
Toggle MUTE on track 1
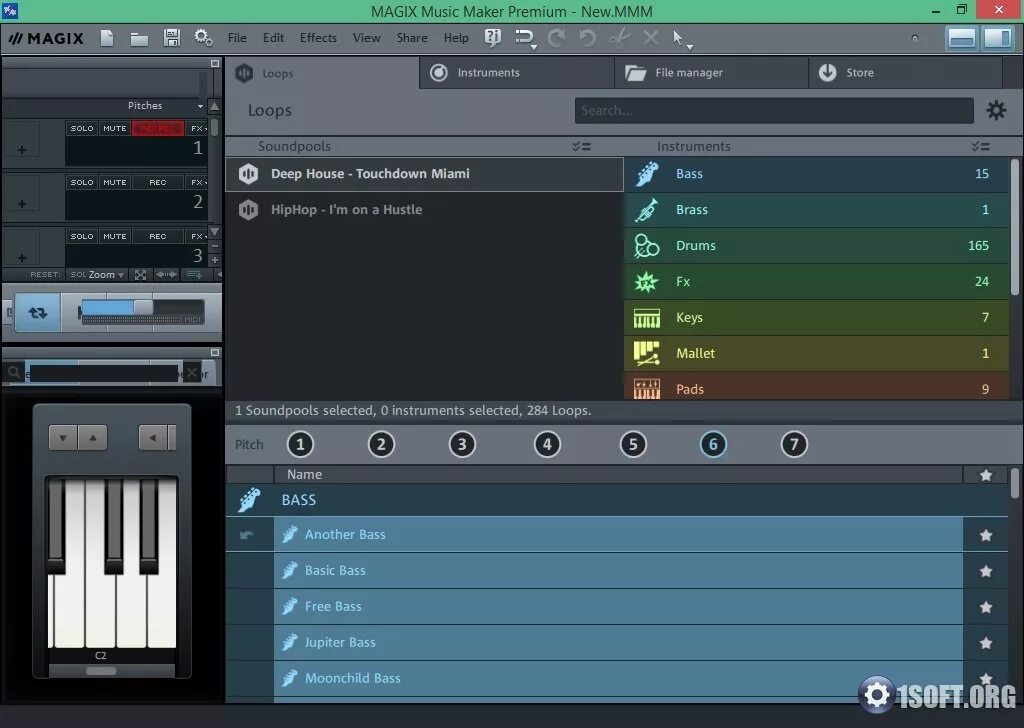point(115,129)
